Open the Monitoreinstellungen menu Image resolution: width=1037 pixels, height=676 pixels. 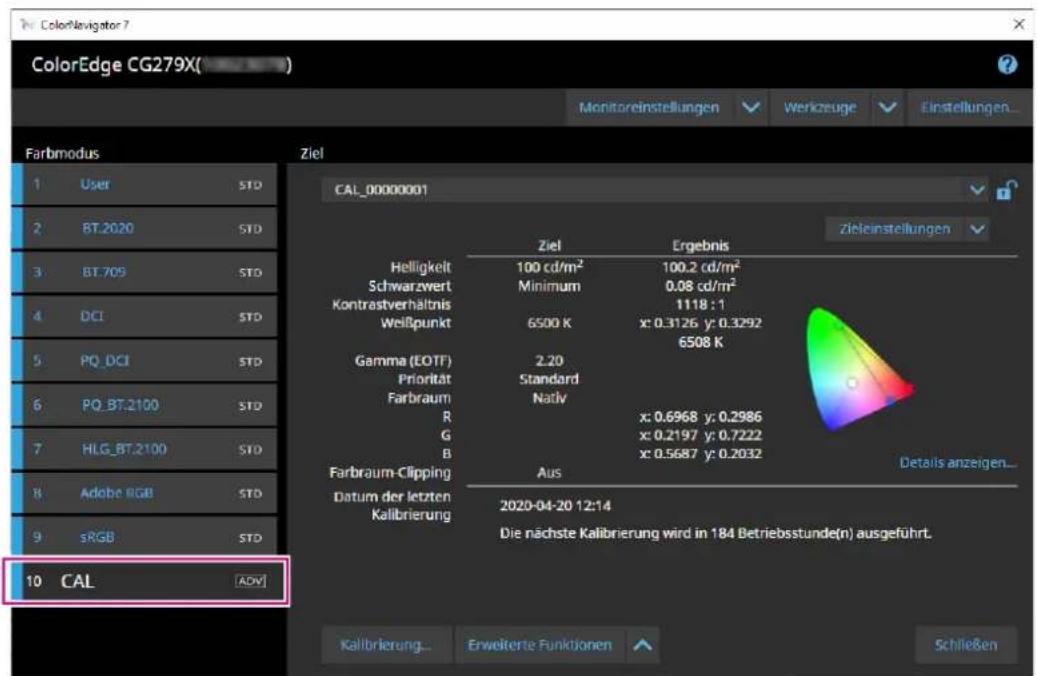649,107
